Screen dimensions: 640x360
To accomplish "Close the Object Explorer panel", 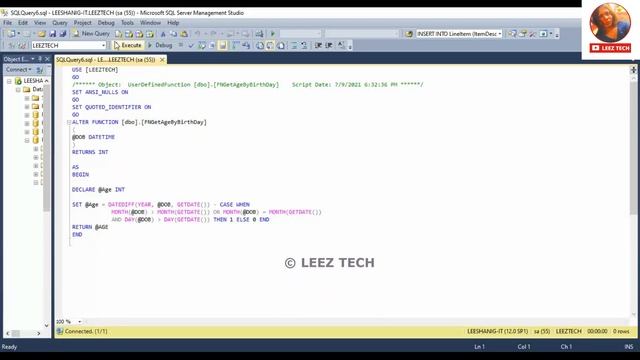I will [47, 59].
